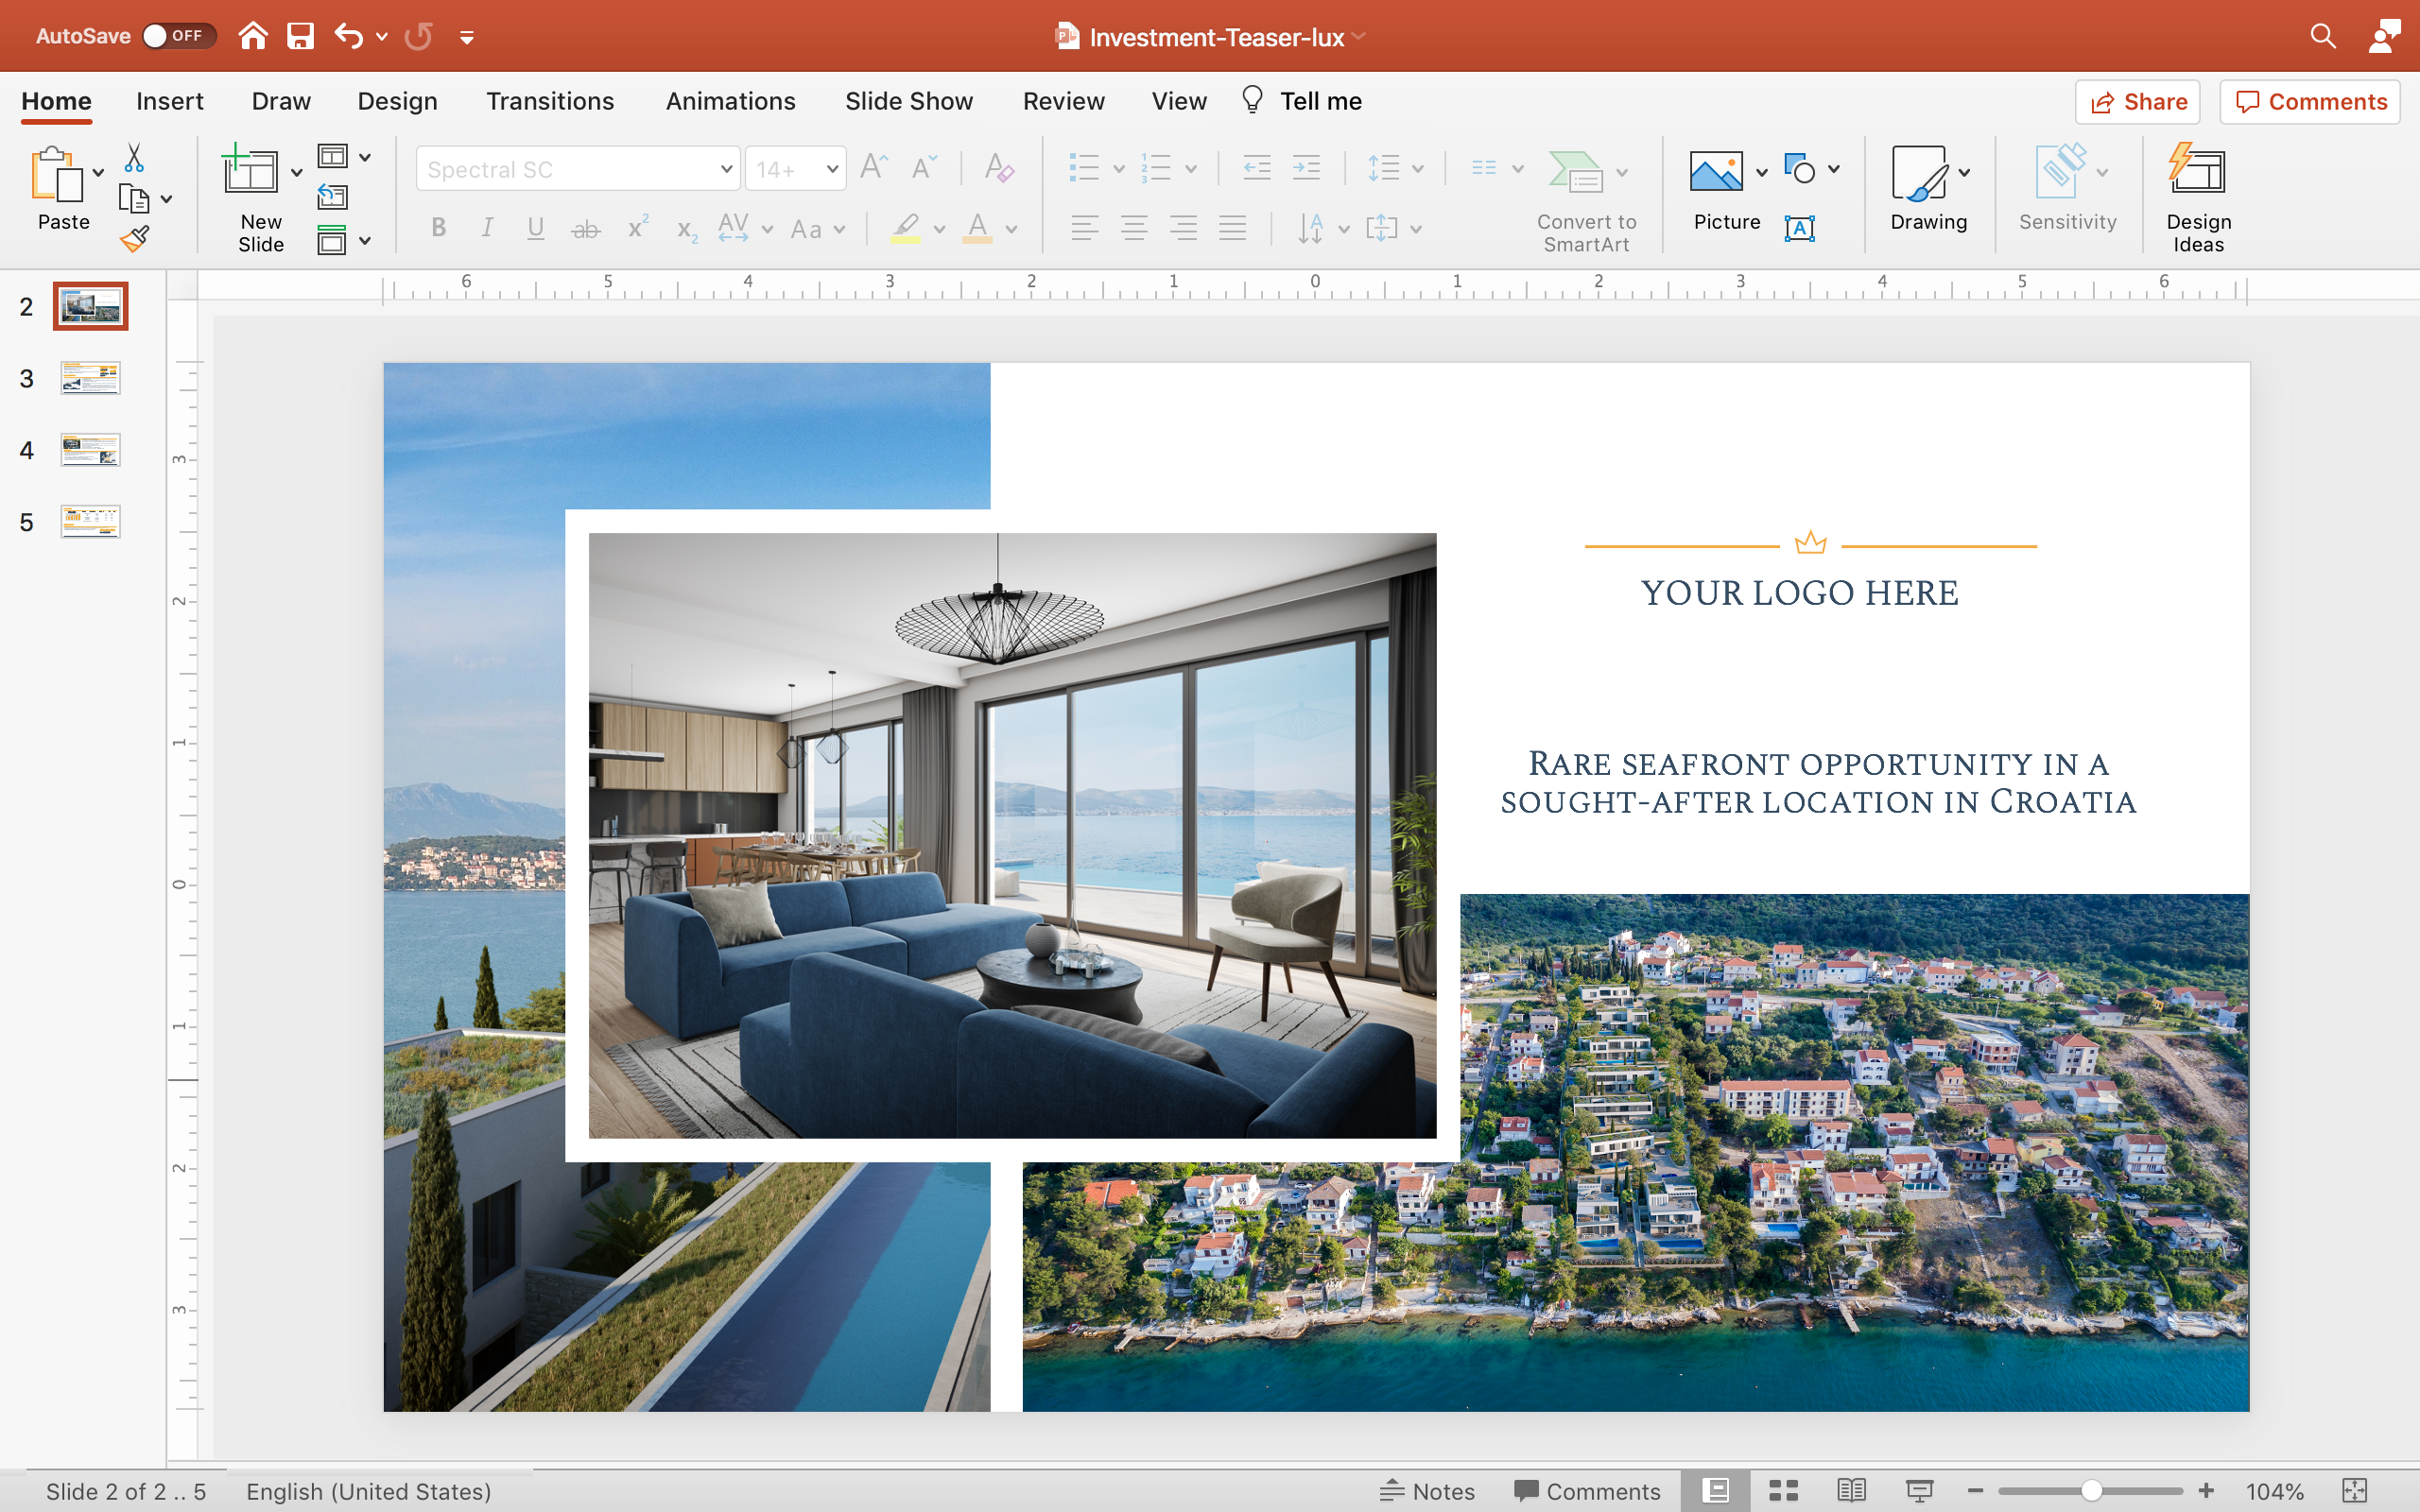Toggle Superscript formatting
Viewport: 2420px width, 1512px height.
tap(637, 227)
